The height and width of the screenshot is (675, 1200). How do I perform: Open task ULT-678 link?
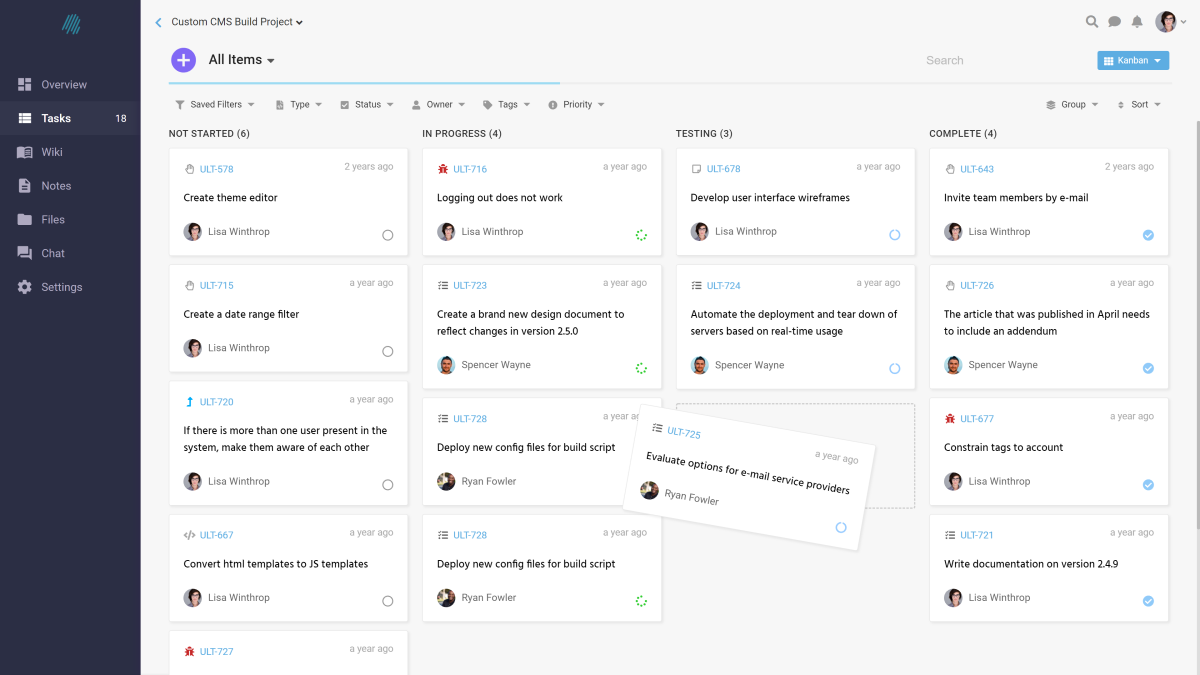[x=723, y=168]
